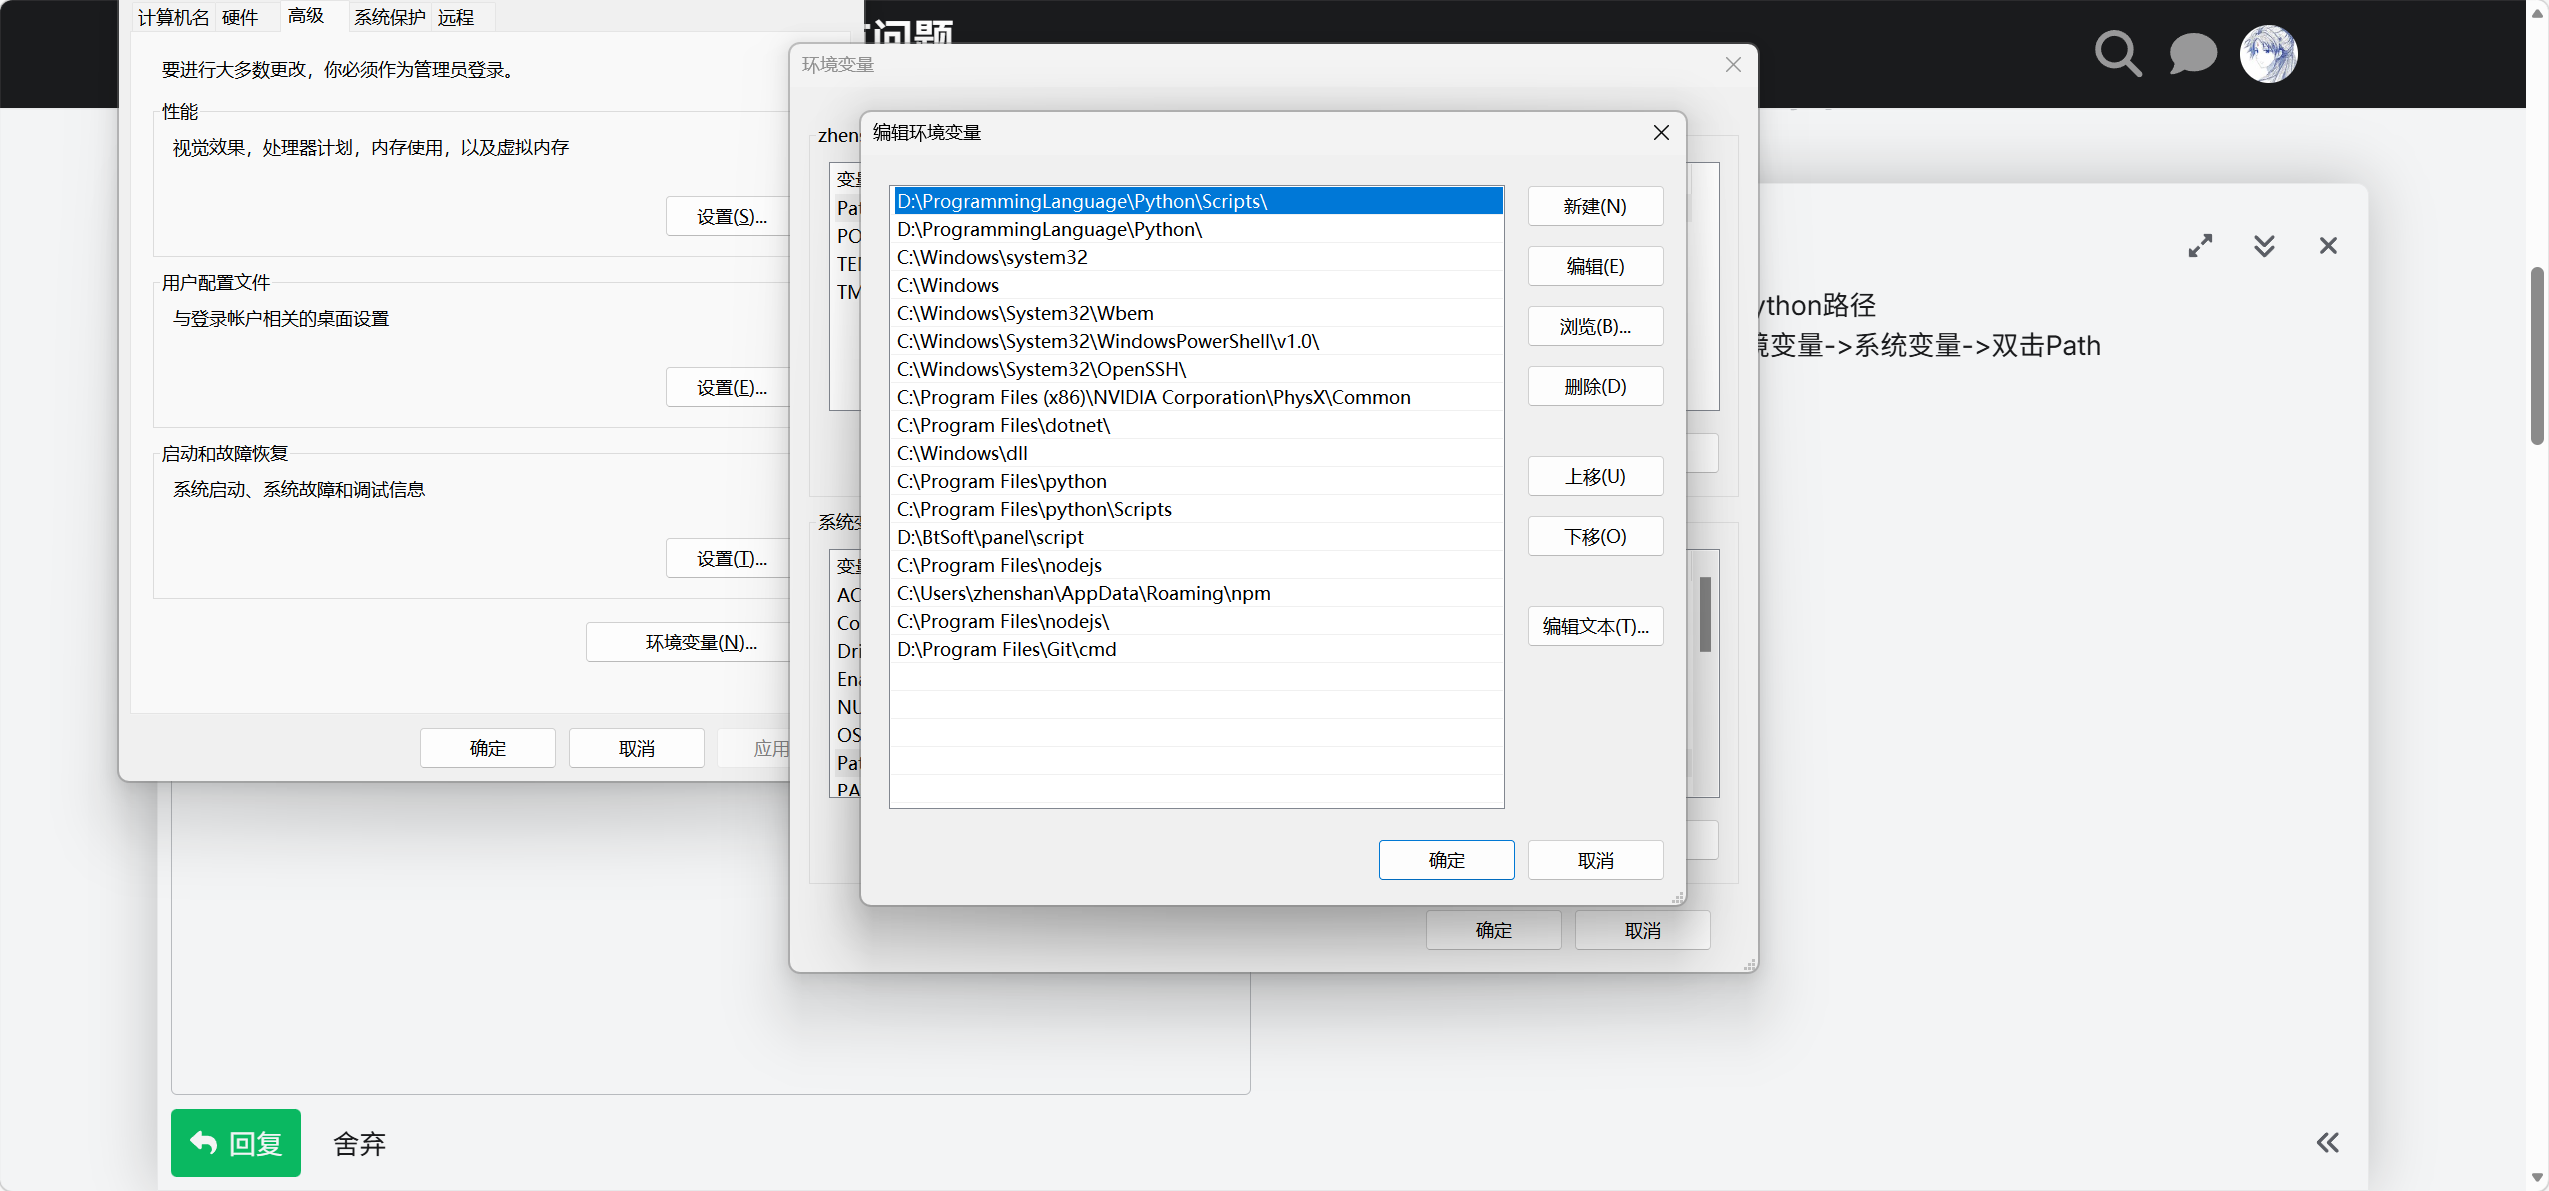Image resolution: width=2549 pixels, height=1191 pixels.
Task: Switch to the 系统保护 tab
Action: (x=389, y=18)
